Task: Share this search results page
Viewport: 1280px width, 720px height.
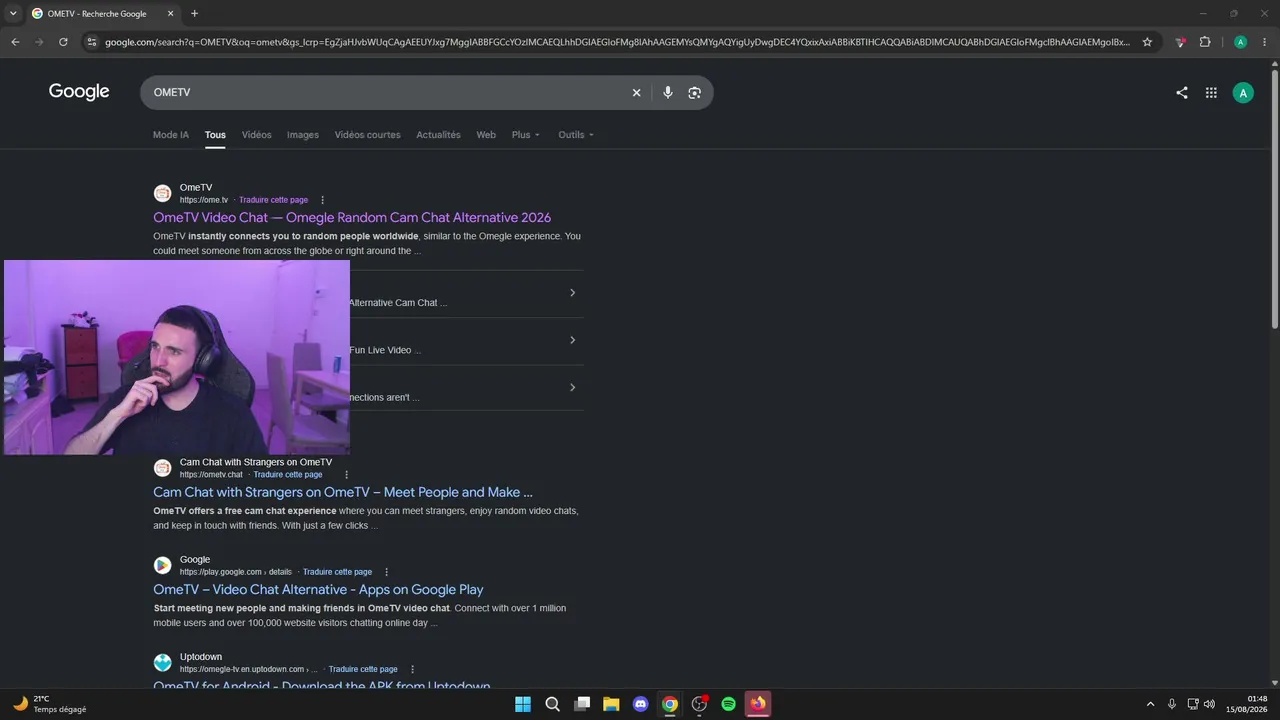Action: [1182, 93]
